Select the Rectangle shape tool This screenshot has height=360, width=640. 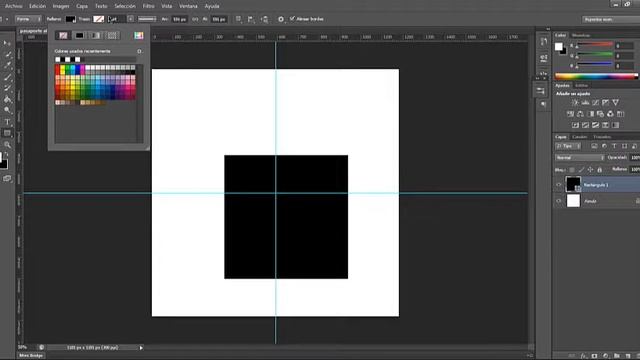pyautogui.click(x=7, y=133)
